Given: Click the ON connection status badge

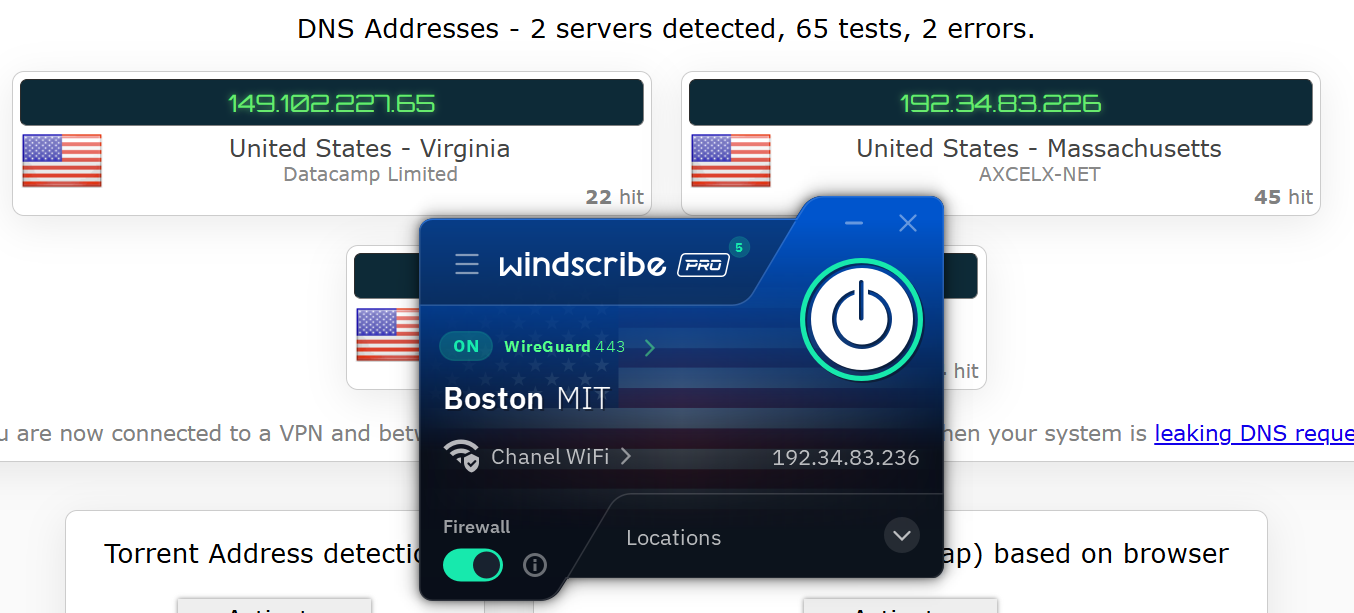Looking at the screenshot, I should click(x=466, y=347).
